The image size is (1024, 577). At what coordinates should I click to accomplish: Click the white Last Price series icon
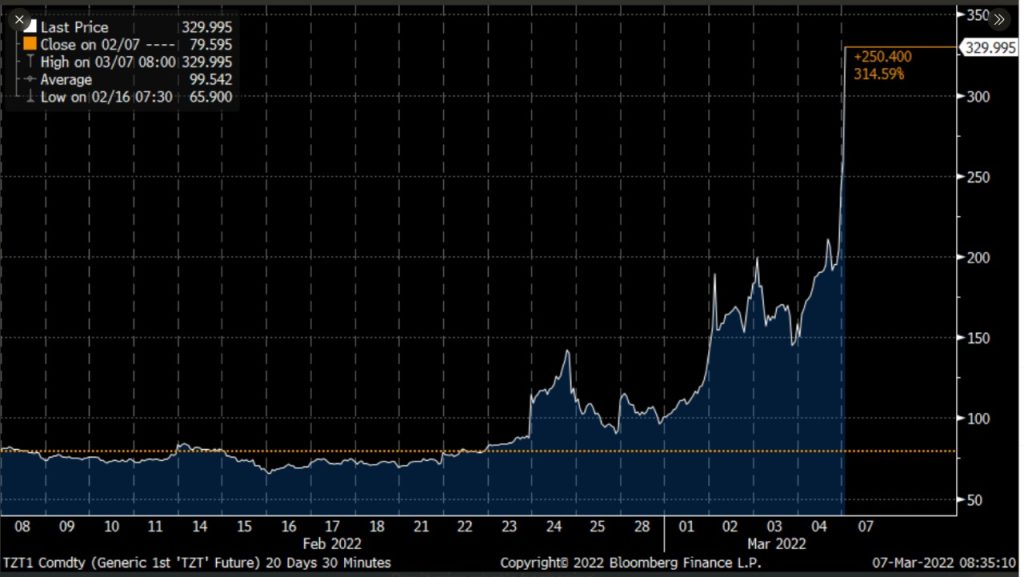coord(30,27)
